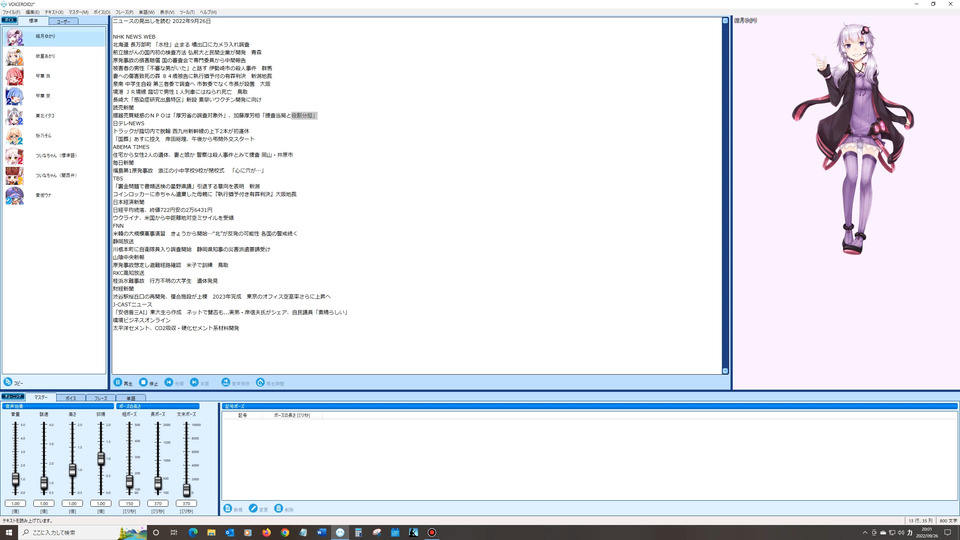Screen dimensions: 960x540
Task: Click the 再生 (play) icon
Action: point(118,382)
